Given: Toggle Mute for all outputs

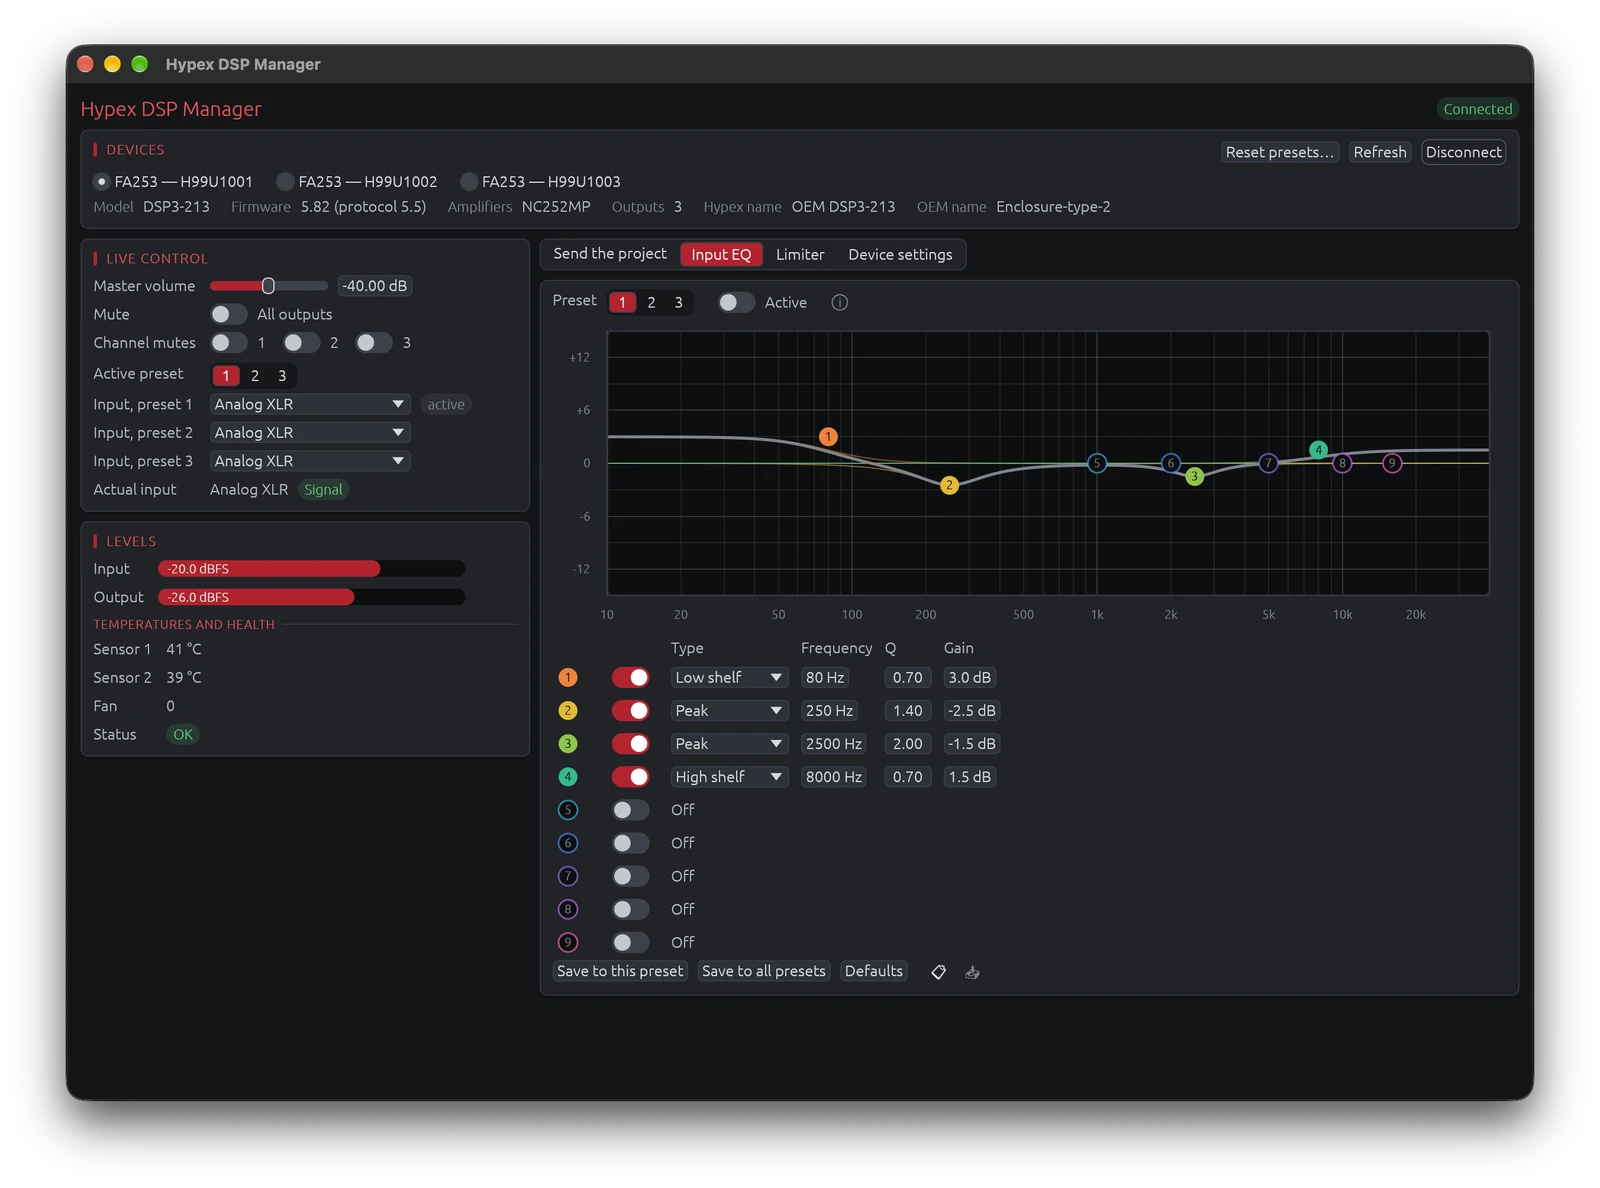Looking at the screenshot, I should [x=229, y=314].
